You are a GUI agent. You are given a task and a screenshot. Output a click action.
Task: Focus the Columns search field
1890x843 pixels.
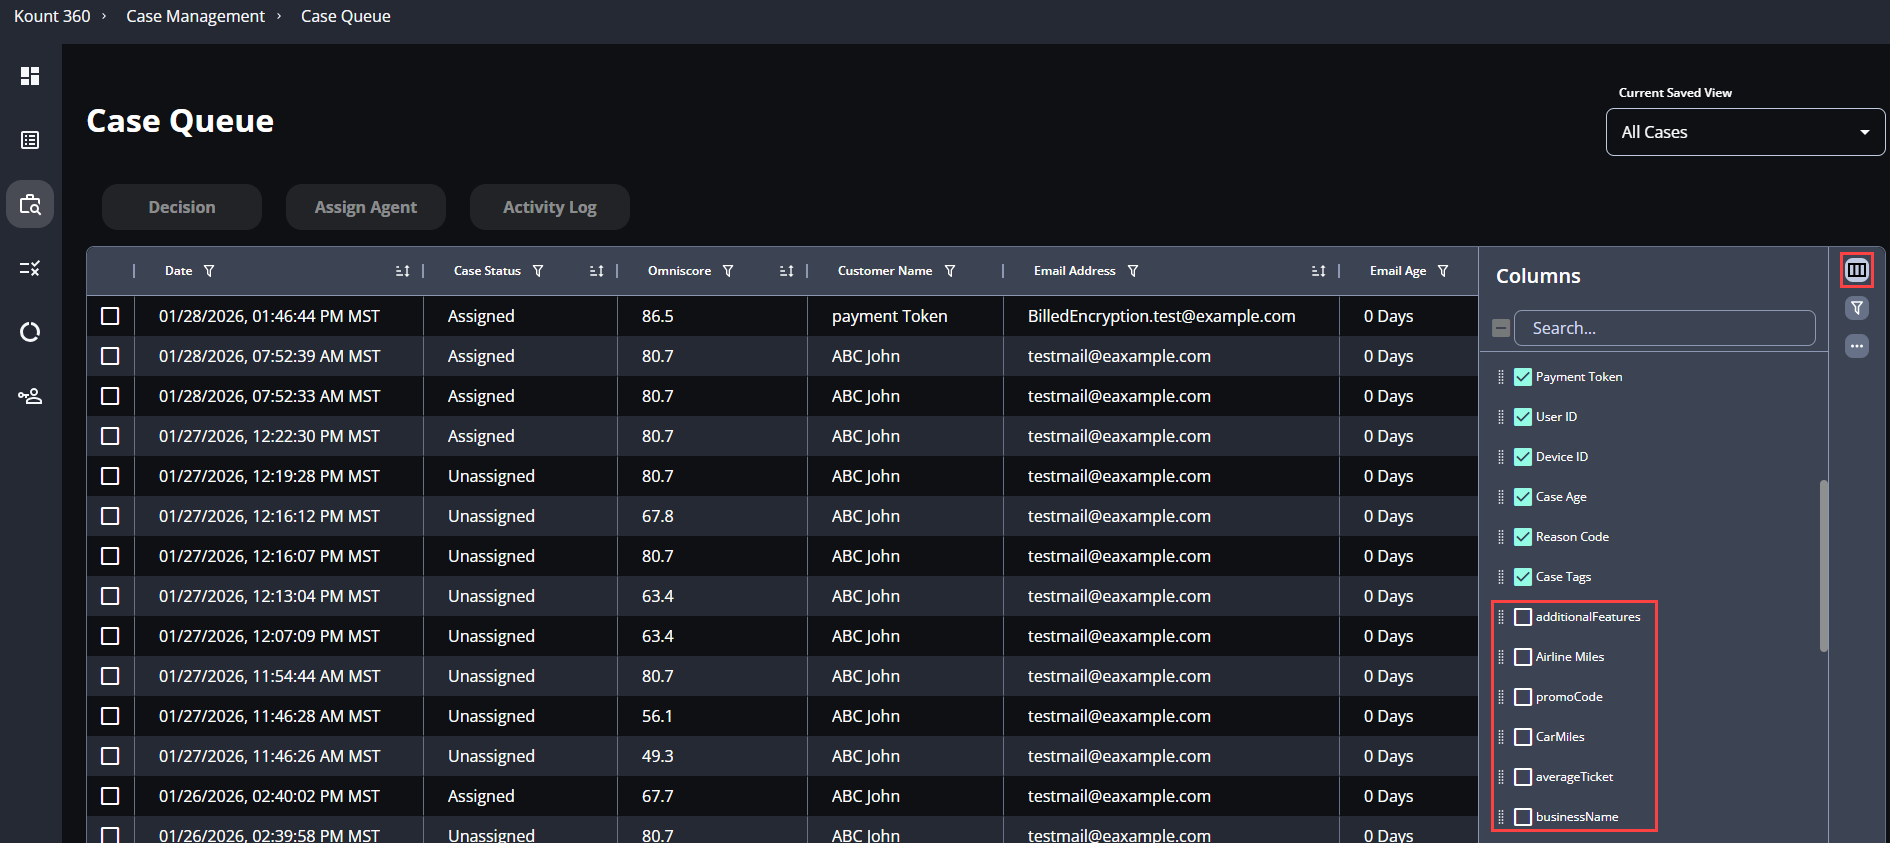click(1665, 328)
